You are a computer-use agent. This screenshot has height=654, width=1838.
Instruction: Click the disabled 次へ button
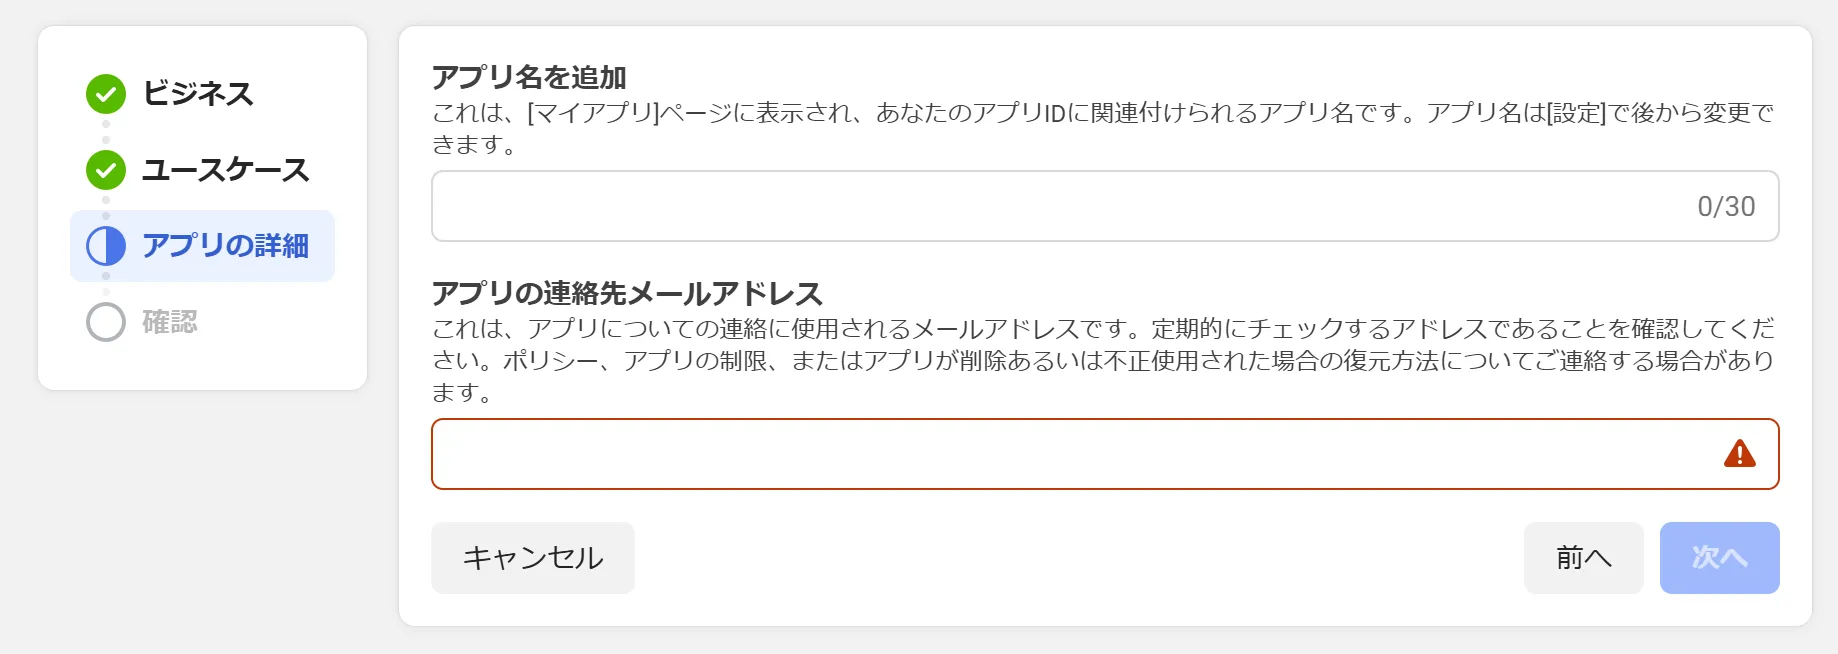[1718, 558]
